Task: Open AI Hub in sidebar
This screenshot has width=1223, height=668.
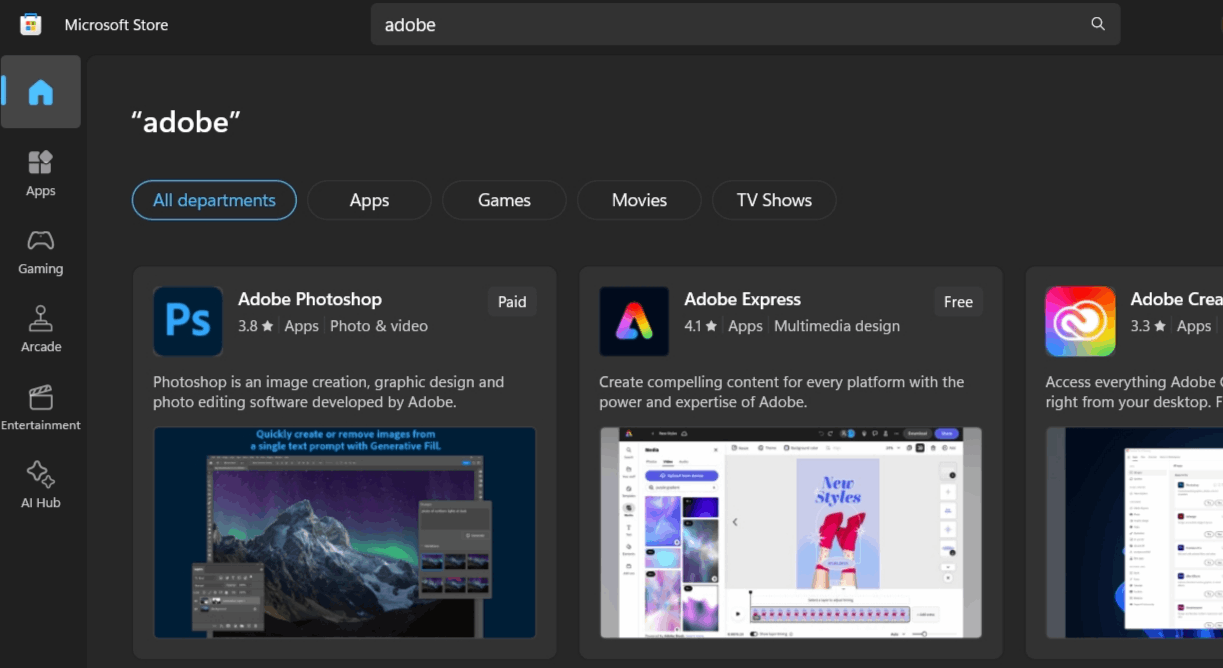Action: point(41,486)
